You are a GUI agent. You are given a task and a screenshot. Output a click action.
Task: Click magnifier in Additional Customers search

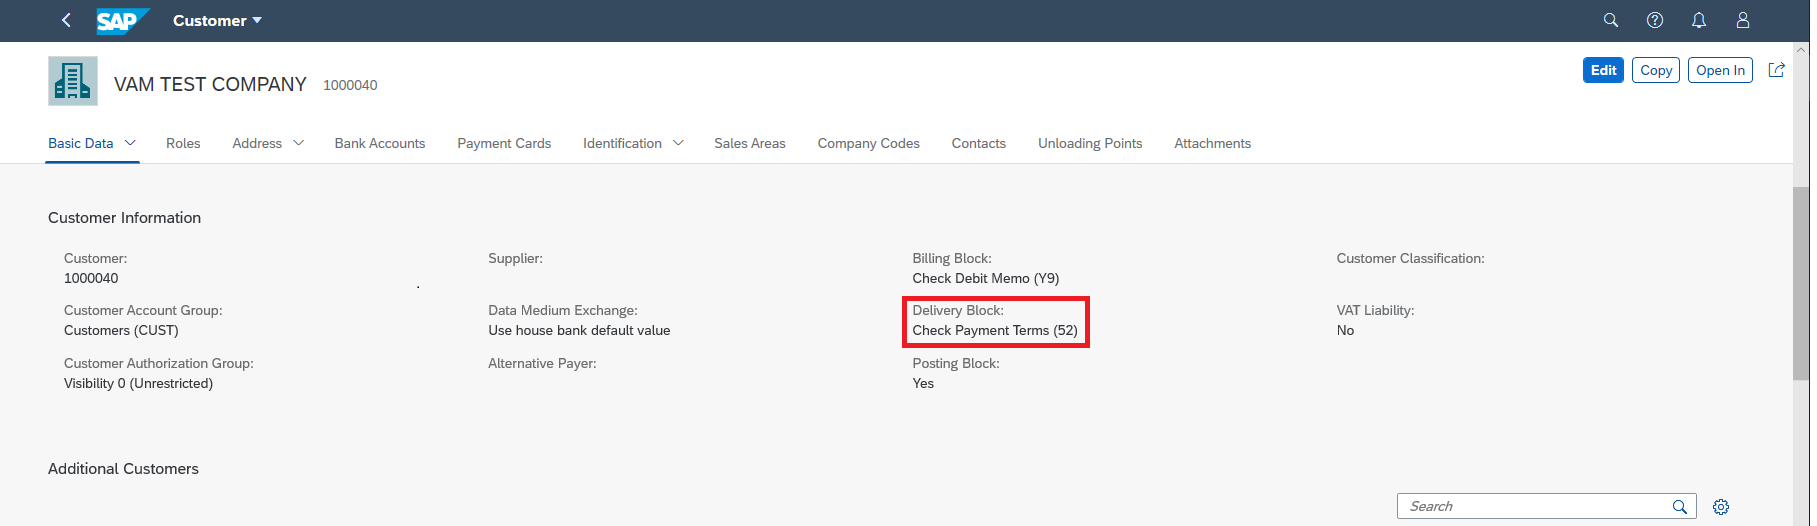click(x=1679, y=507)
